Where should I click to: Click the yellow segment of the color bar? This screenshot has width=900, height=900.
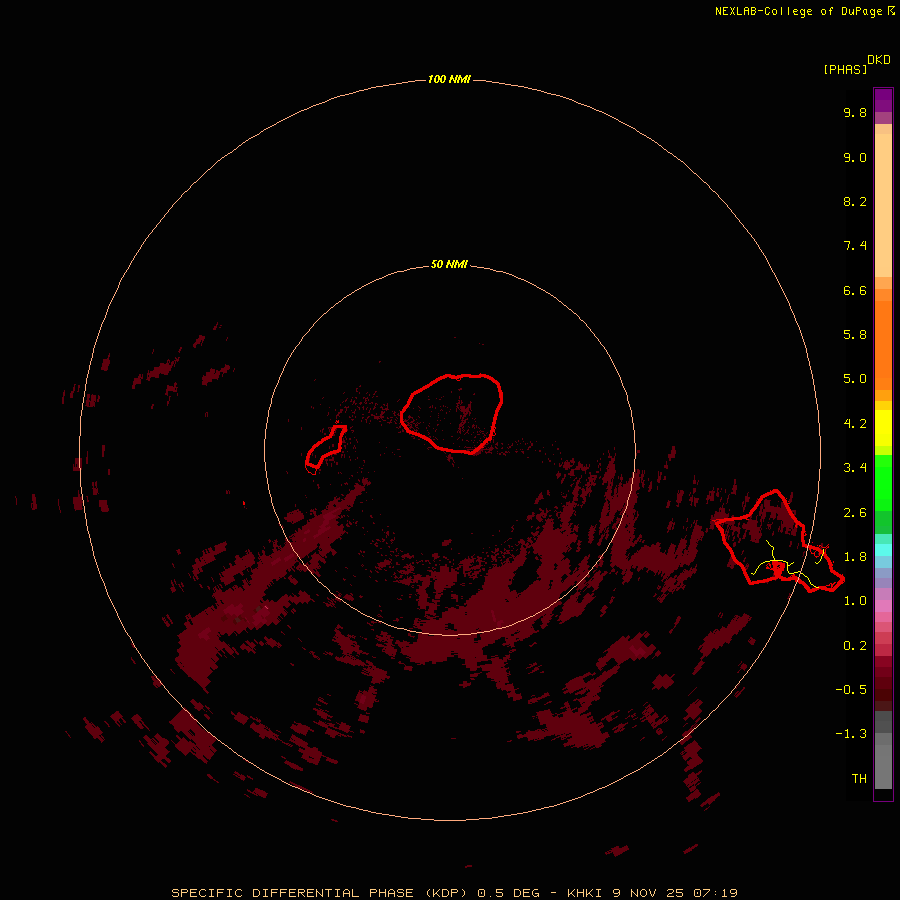pyautogui.click(x=883, y=428)
